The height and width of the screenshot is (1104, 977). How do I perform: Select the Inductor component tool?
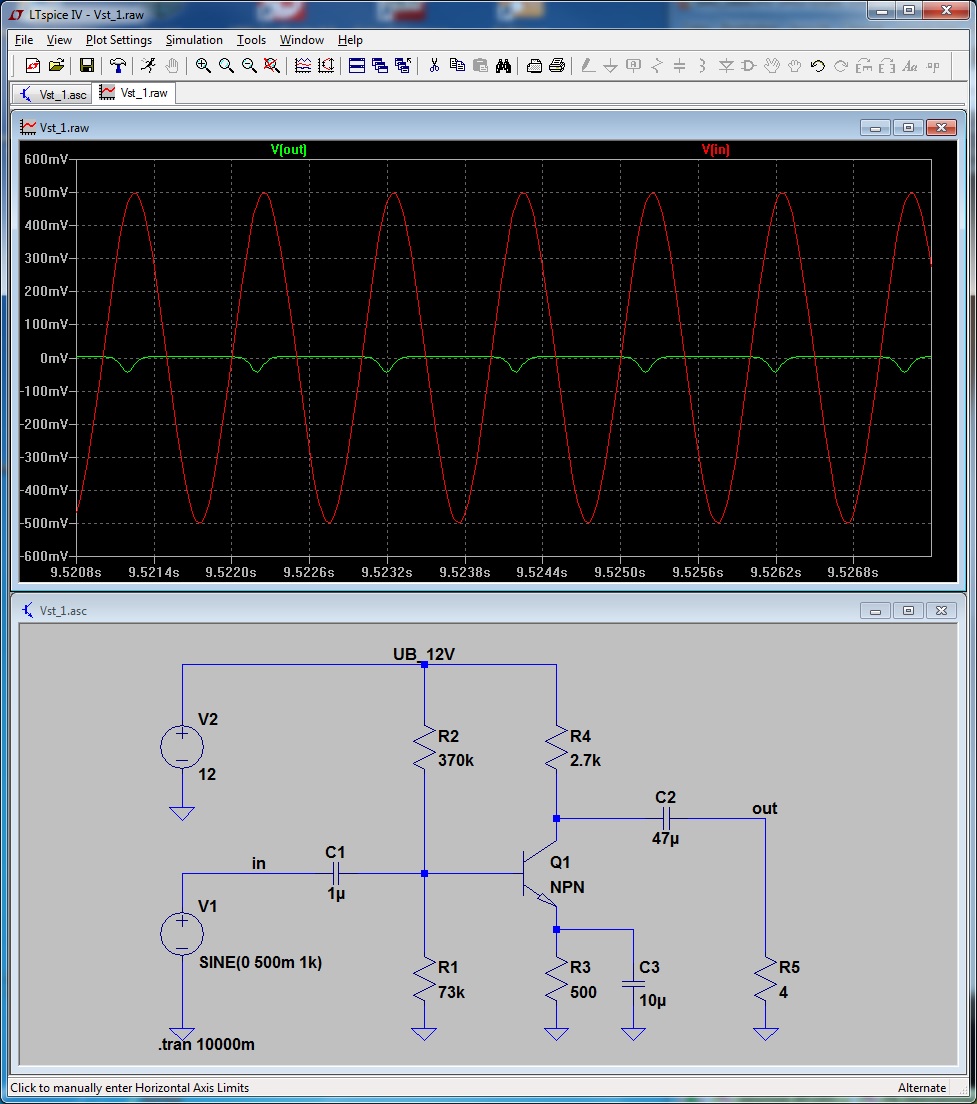(x=702, y=65)
